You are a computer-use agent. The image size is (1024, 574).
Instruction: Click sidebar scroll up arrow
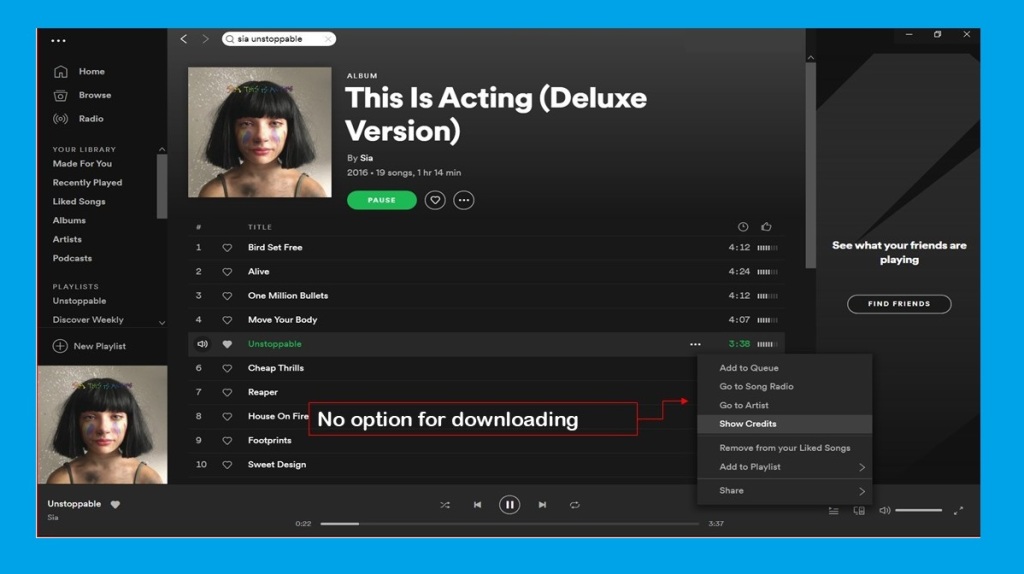[x=162, y=150]
